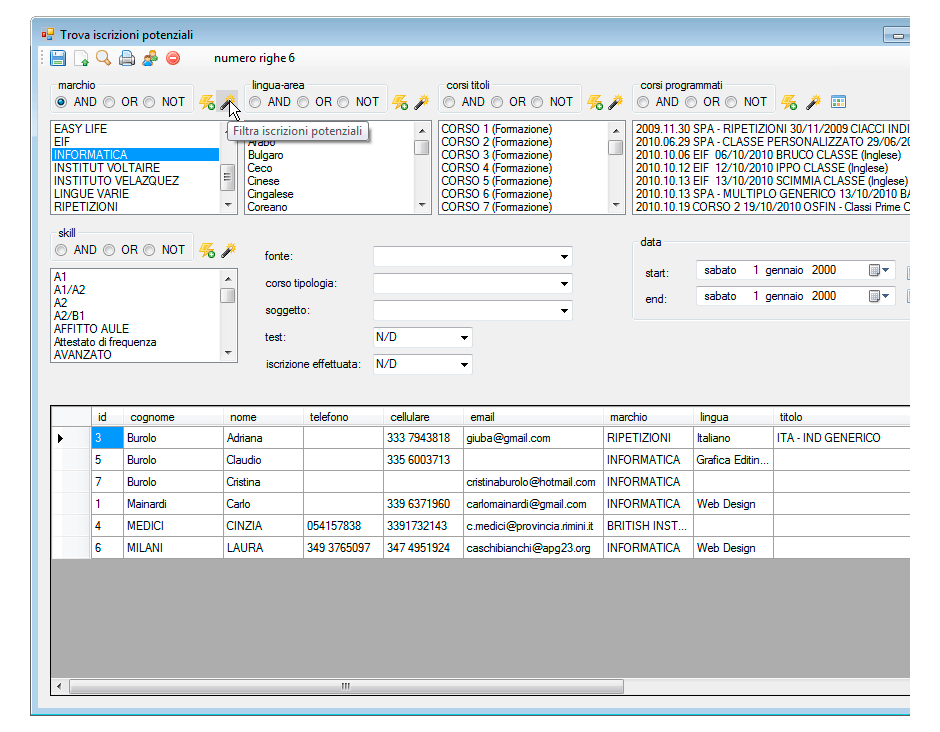Click the save floppy disk toolbar icon

click(x=58, y=58)
